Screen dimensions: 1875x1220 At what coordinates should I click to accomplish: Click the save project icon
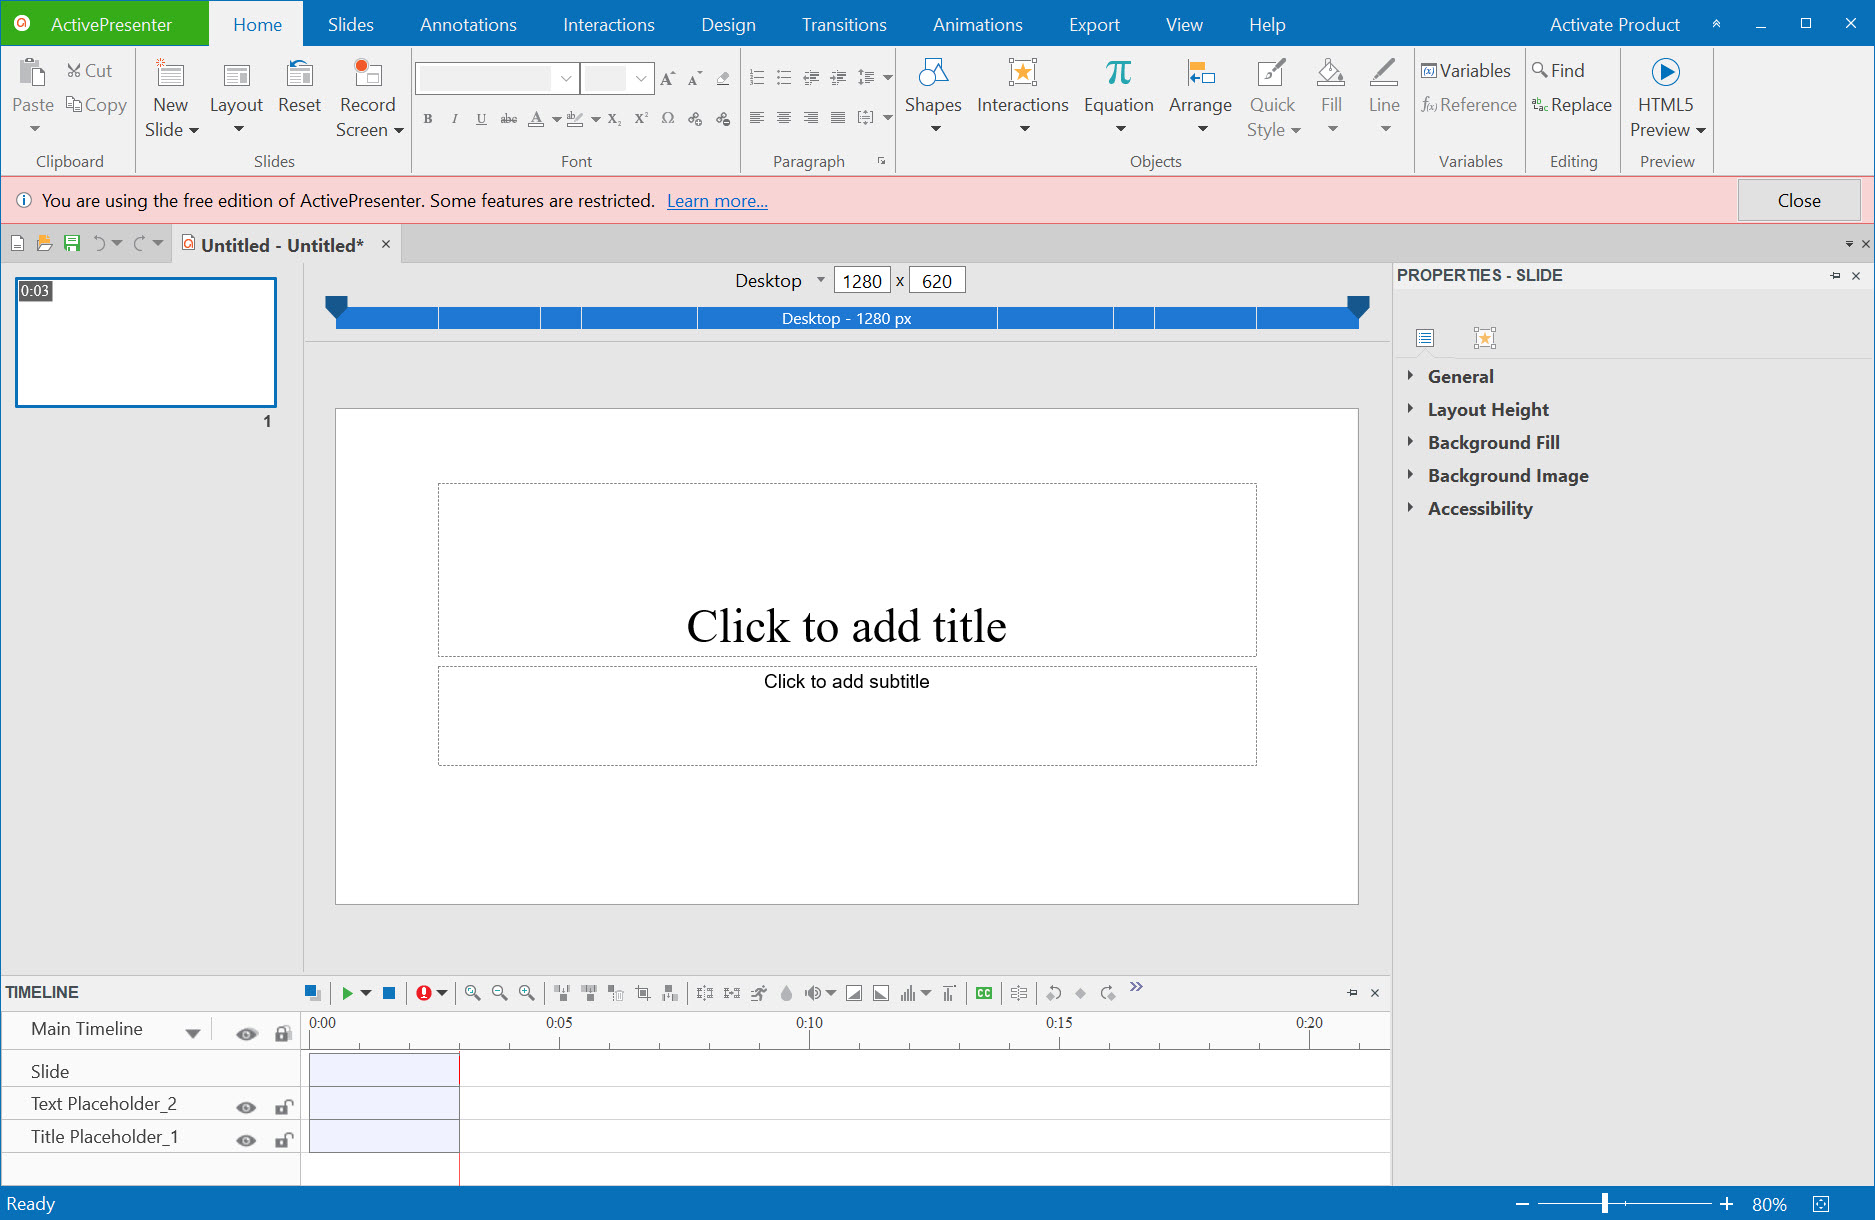(72, 243)
